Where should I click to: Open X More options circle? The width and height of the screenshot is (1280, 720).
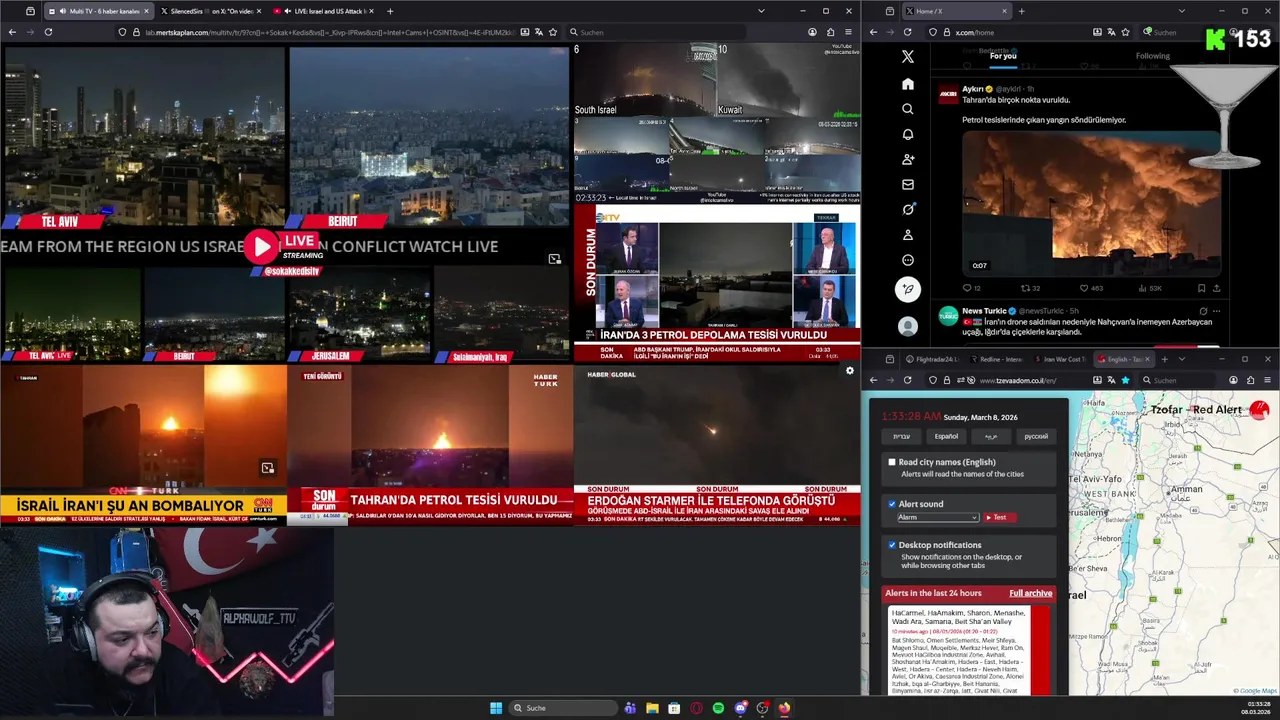click(x=908, y=260)
